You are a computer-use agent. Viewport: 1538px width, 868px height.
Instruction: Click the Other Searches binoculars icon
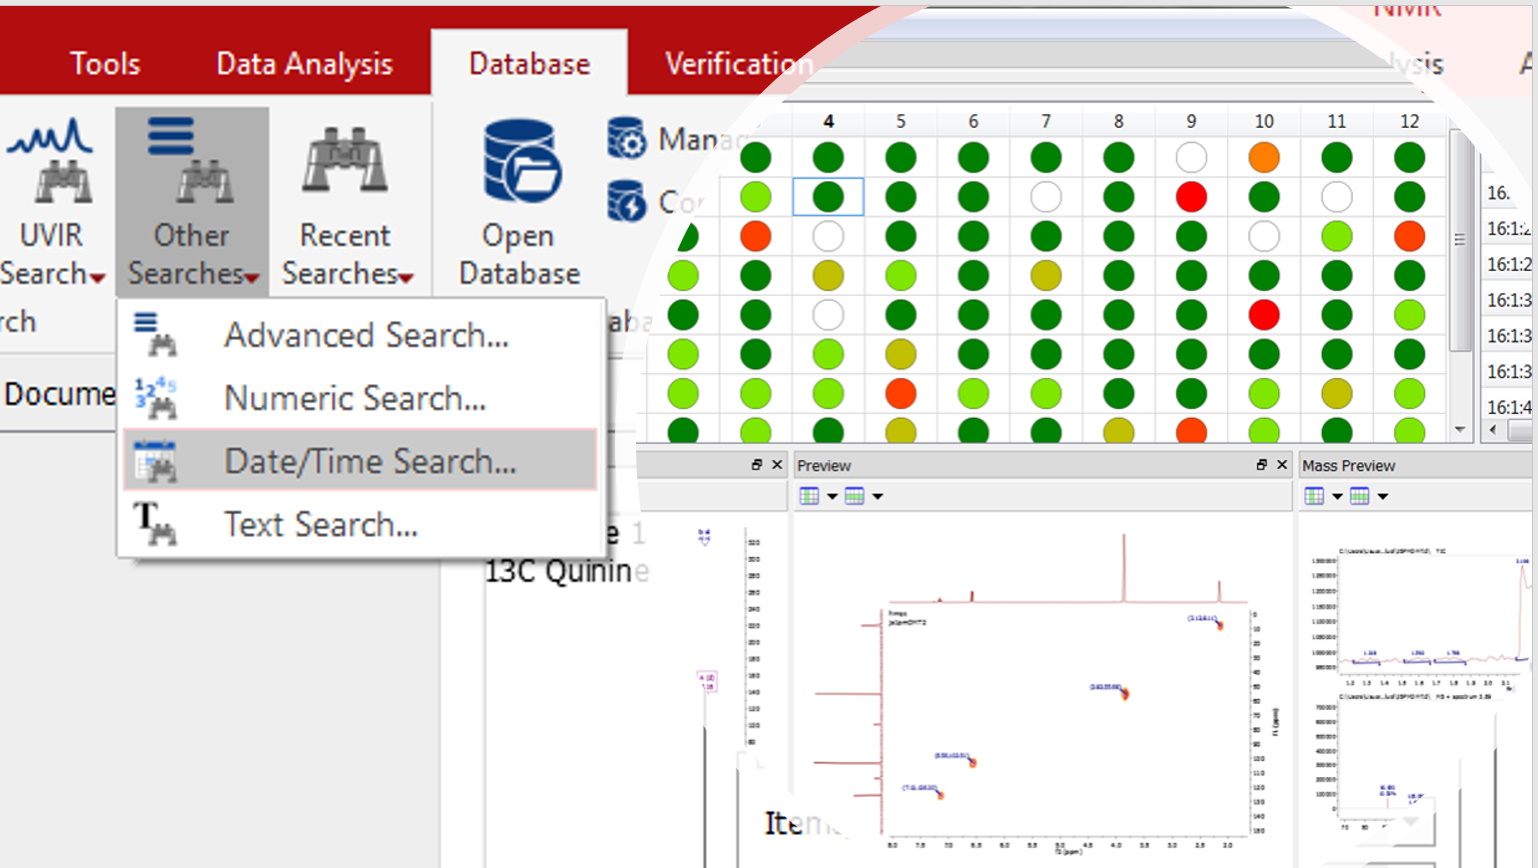click(x=190, y=161)
